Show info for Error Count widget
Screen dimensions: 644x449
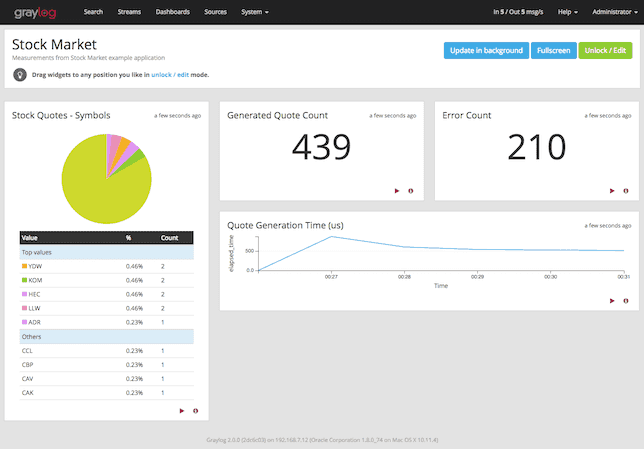626,191
